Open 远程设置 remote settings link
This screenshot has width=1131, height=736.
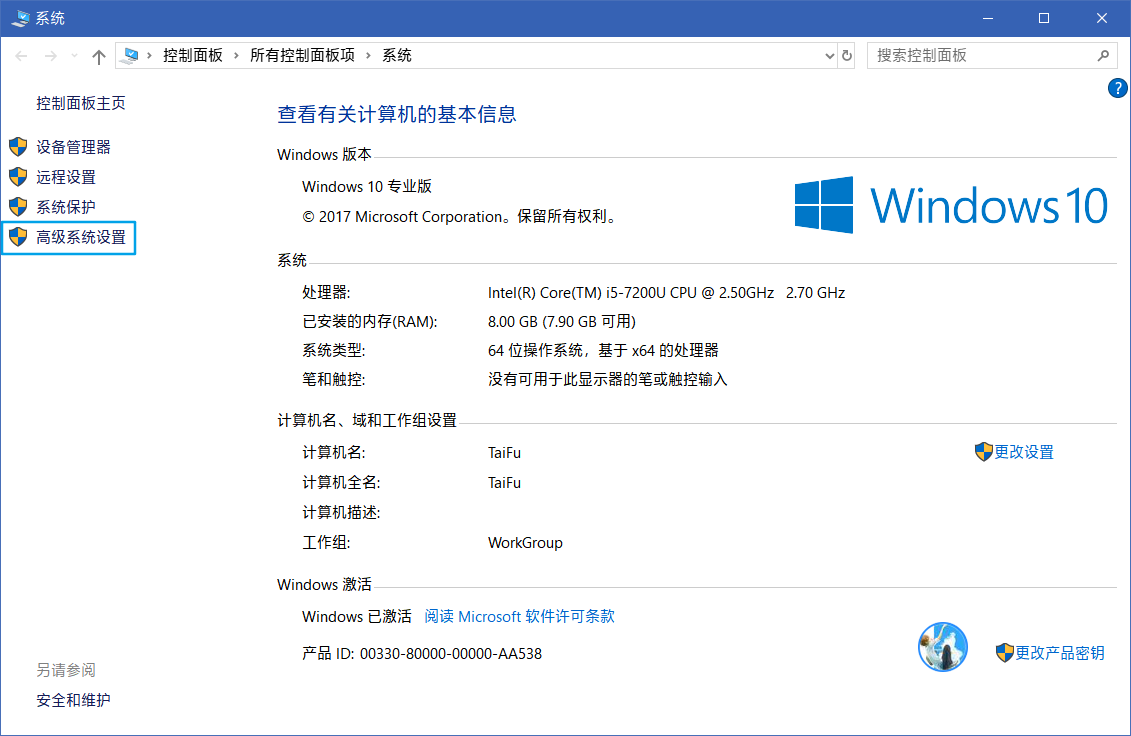(x=66, y=177)
